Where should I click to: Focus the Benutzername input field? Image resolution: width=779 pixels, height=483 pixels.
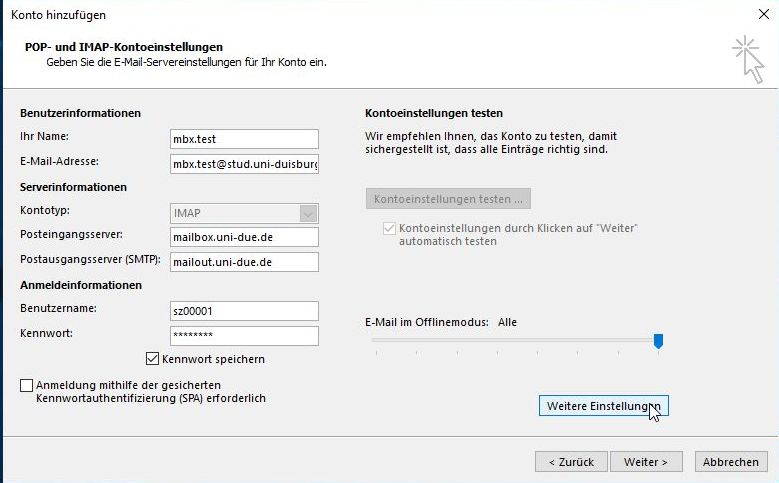(x=244, y=311)
